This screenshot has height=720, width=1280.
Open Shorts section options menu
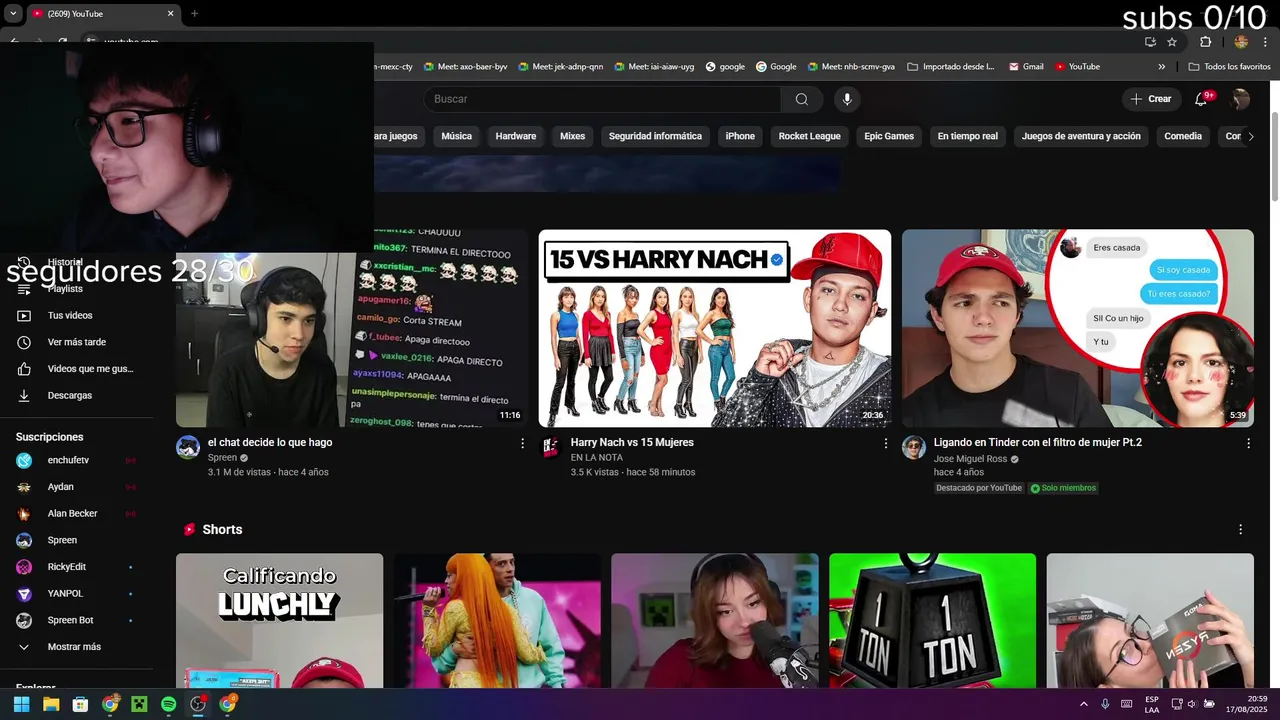pyautogui.click(x=1241, y=530)
